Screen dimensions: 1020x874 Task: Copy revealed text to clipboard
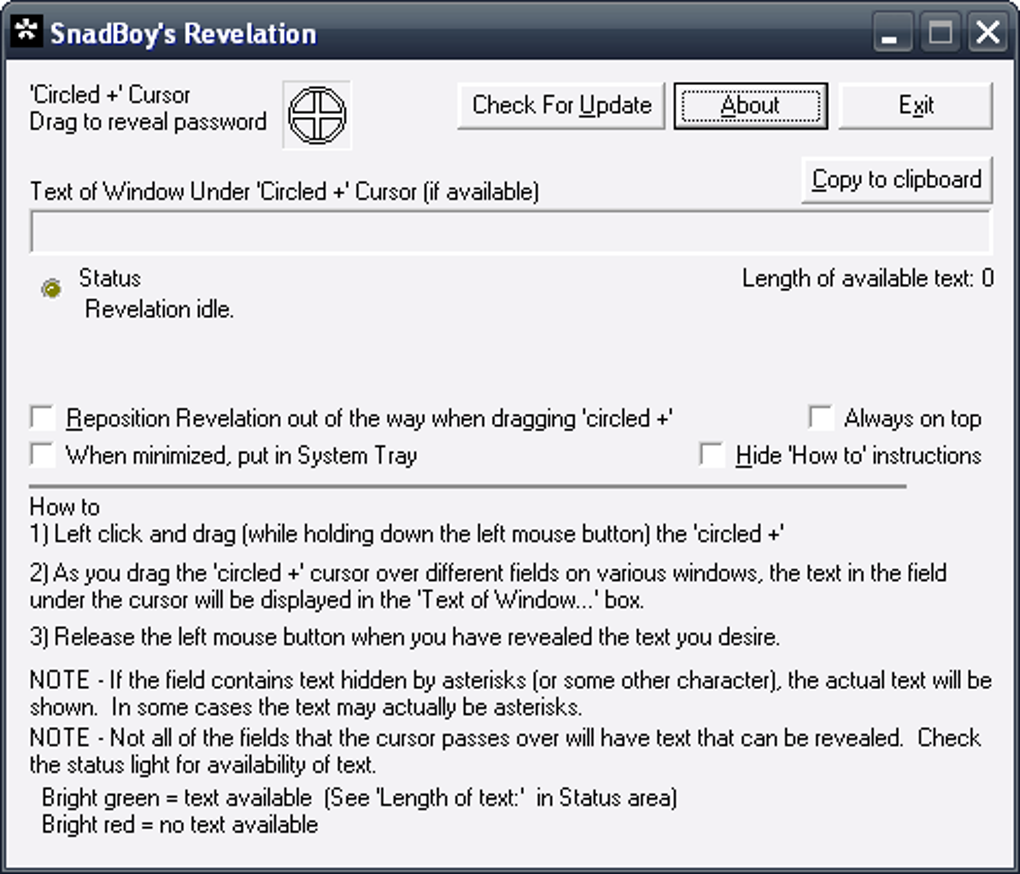897,179
